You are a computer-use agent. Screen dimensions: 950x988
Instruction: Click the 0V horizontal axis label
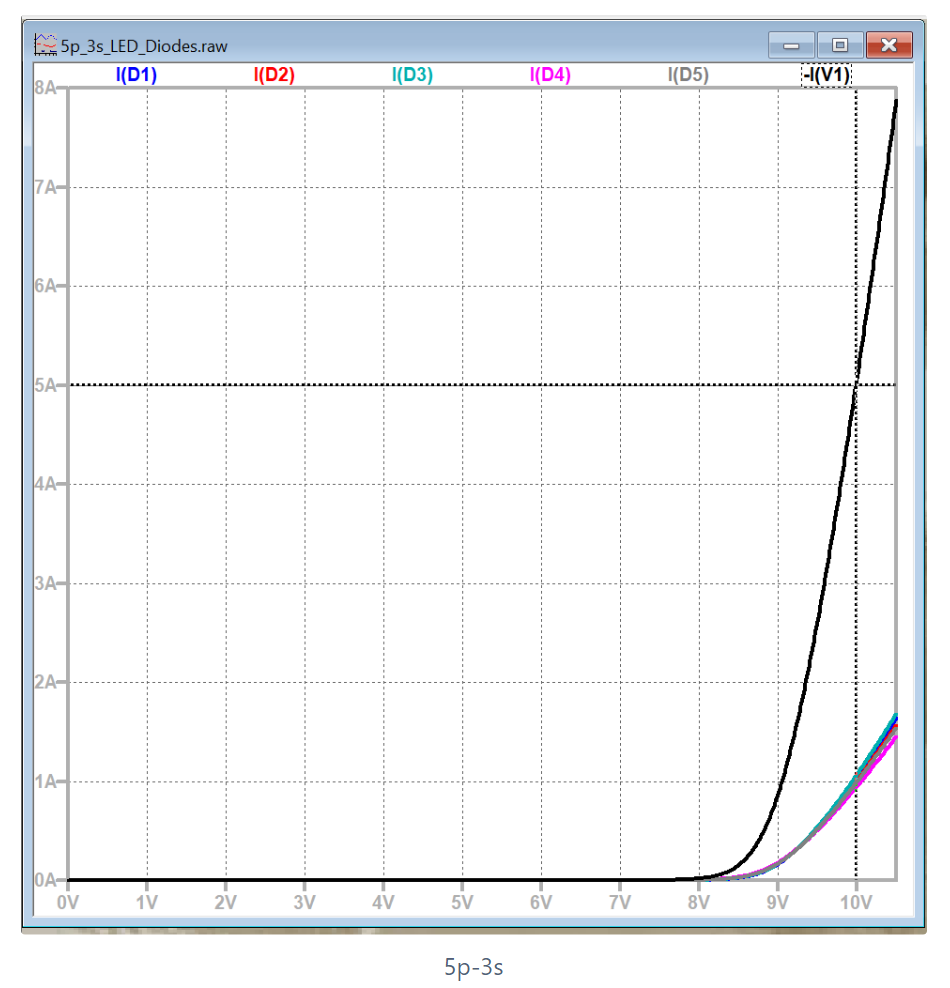coord(68,903)
